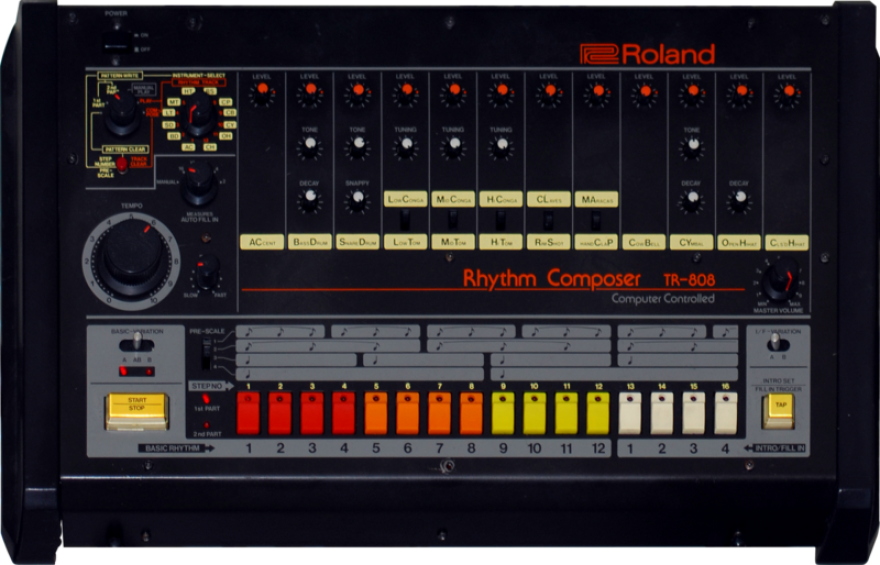Click the yellow Start/Stop button
Viewport: 880px width, 565px height.
[x=137, y=411]
